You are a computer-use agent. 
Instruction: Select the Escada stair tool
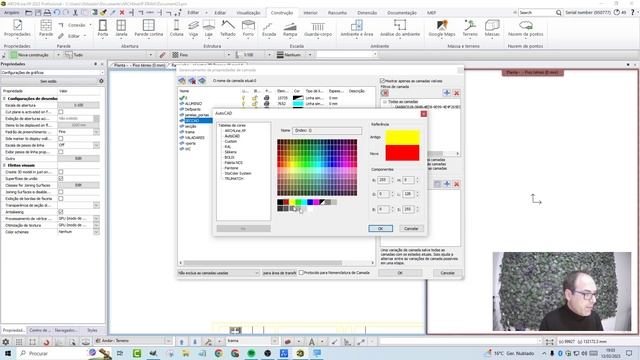[x=269, y=29]
